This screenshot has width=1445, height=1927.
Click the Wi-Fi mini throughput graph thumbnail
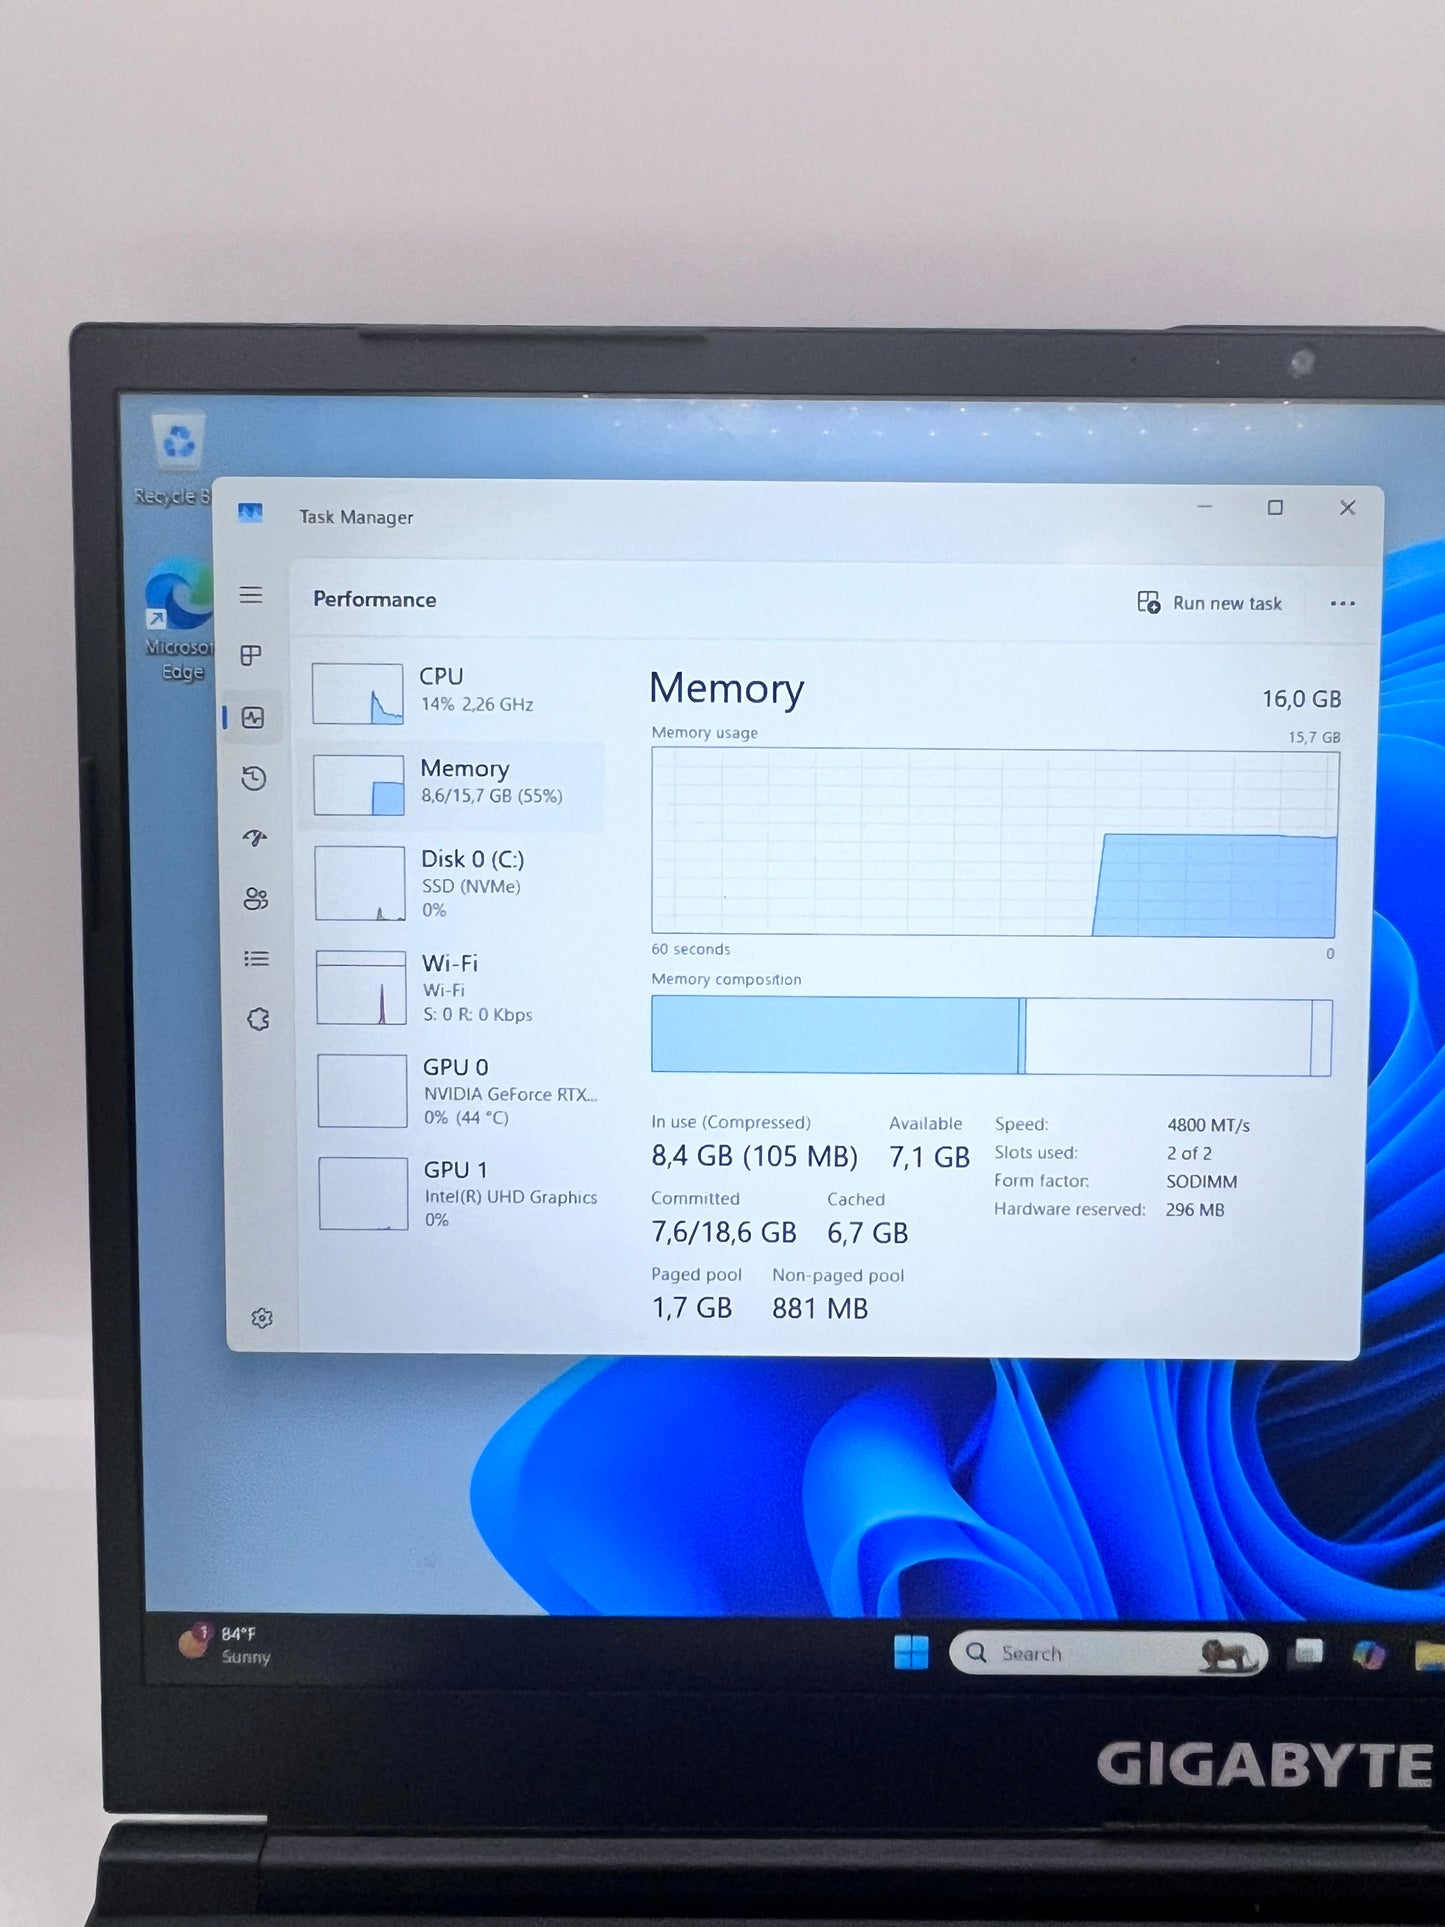coord(361,988)
